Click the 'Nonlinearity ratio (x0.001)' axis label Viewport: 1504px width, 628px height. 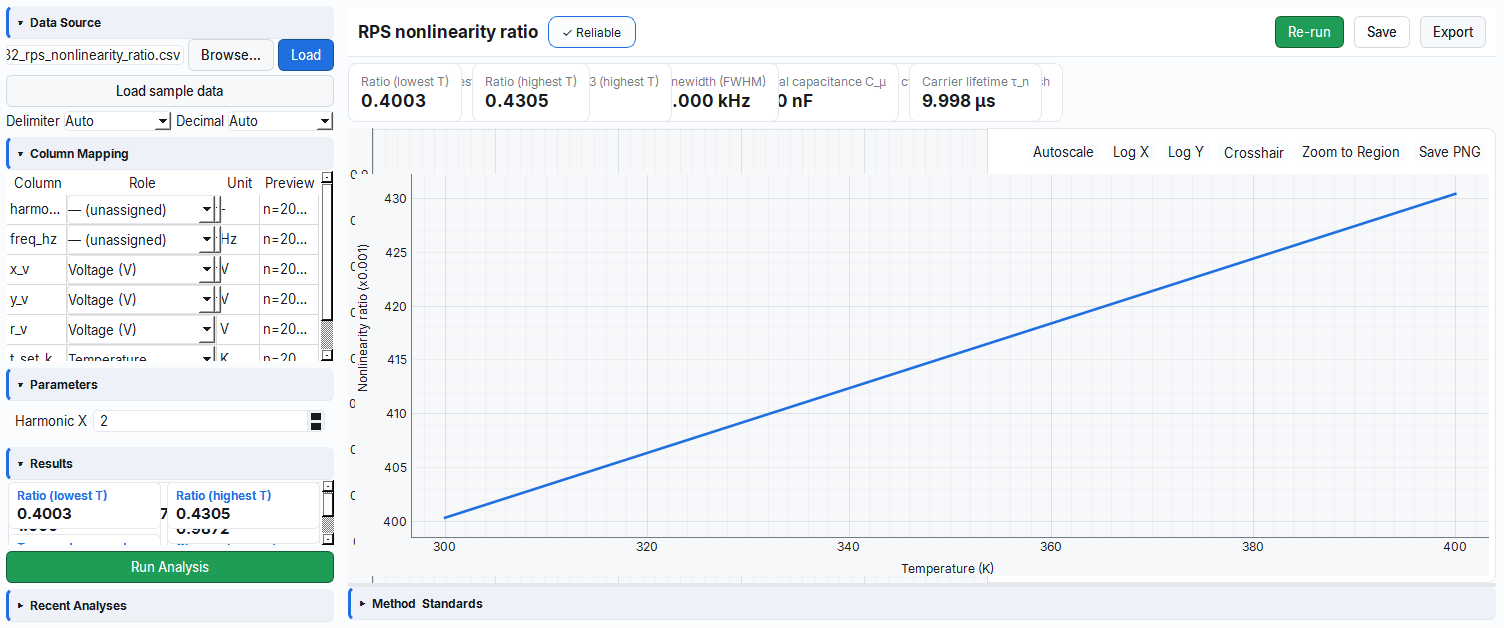tap(364, 316)
